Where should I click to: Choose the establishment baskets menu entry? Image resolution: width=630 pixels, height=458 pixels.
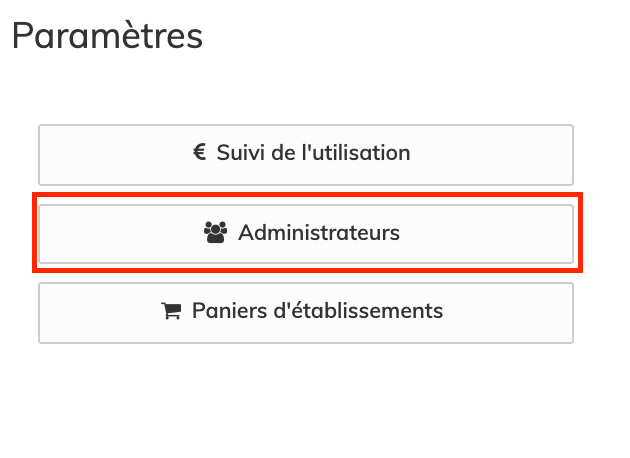click(x=305, y=312)
